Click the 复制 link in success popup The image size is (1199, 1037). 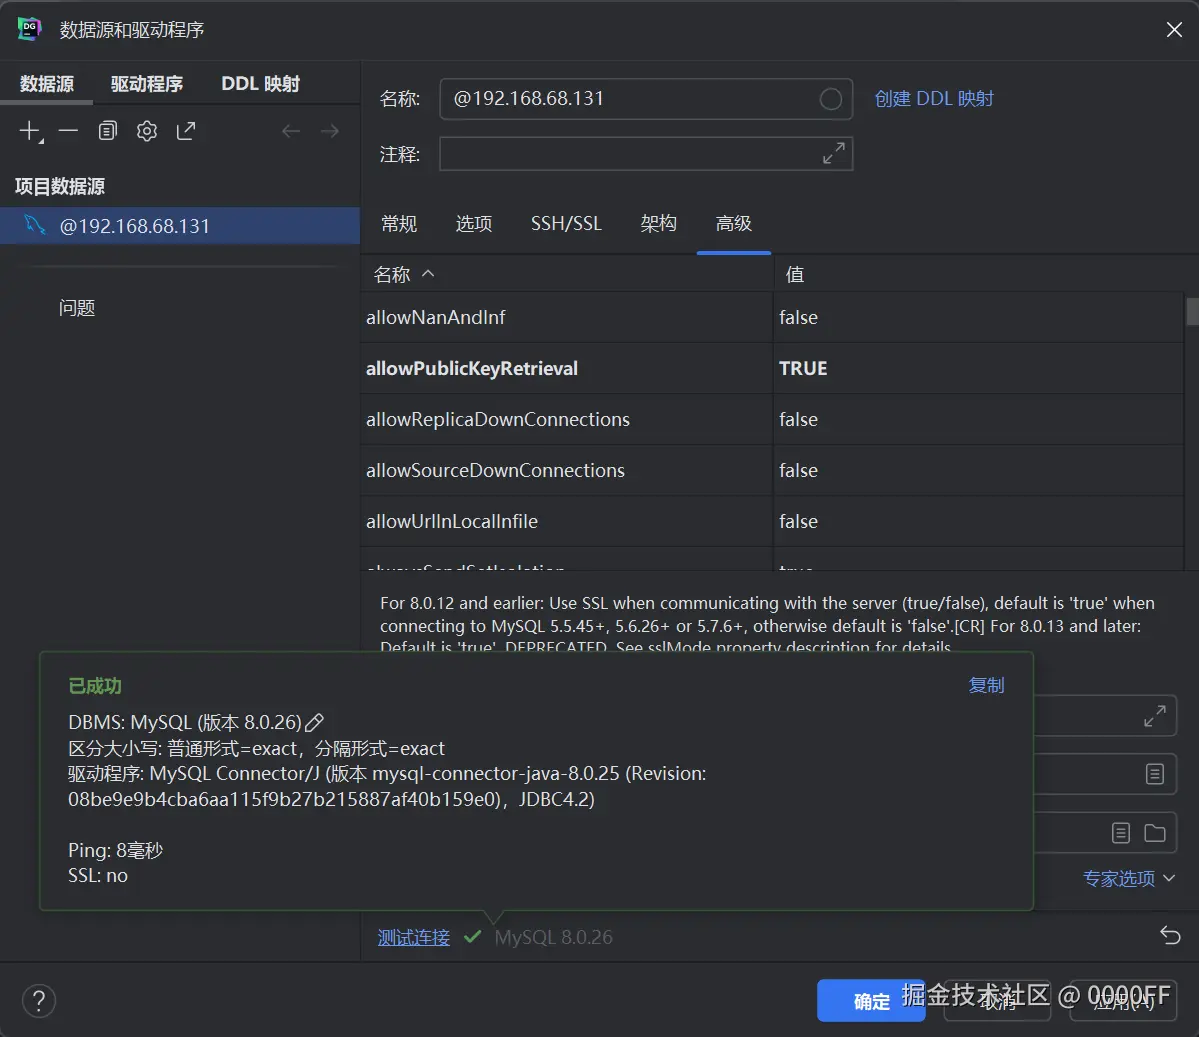pyautogui.click(x=986, y=685)
